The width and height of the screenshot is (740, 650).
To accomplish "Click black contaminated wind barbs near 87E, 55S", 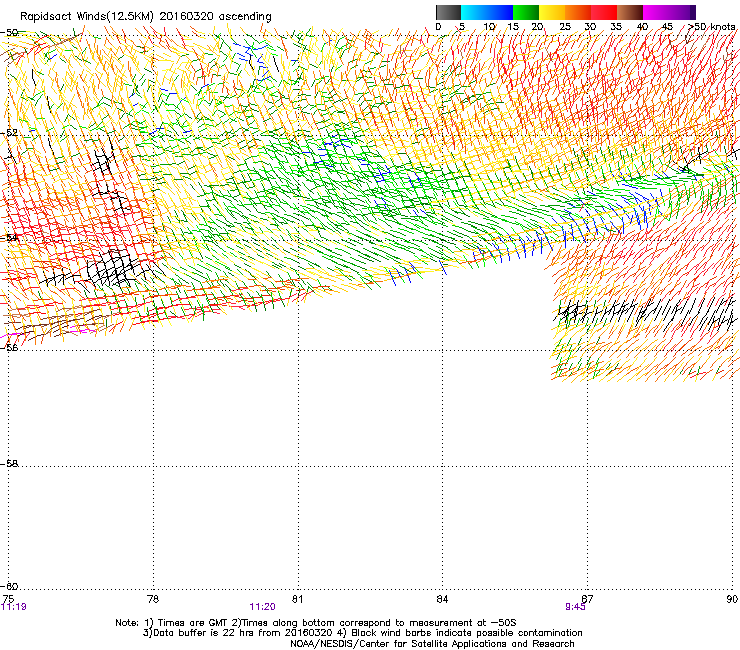I will pyautogui.click(x=644, y=314).
